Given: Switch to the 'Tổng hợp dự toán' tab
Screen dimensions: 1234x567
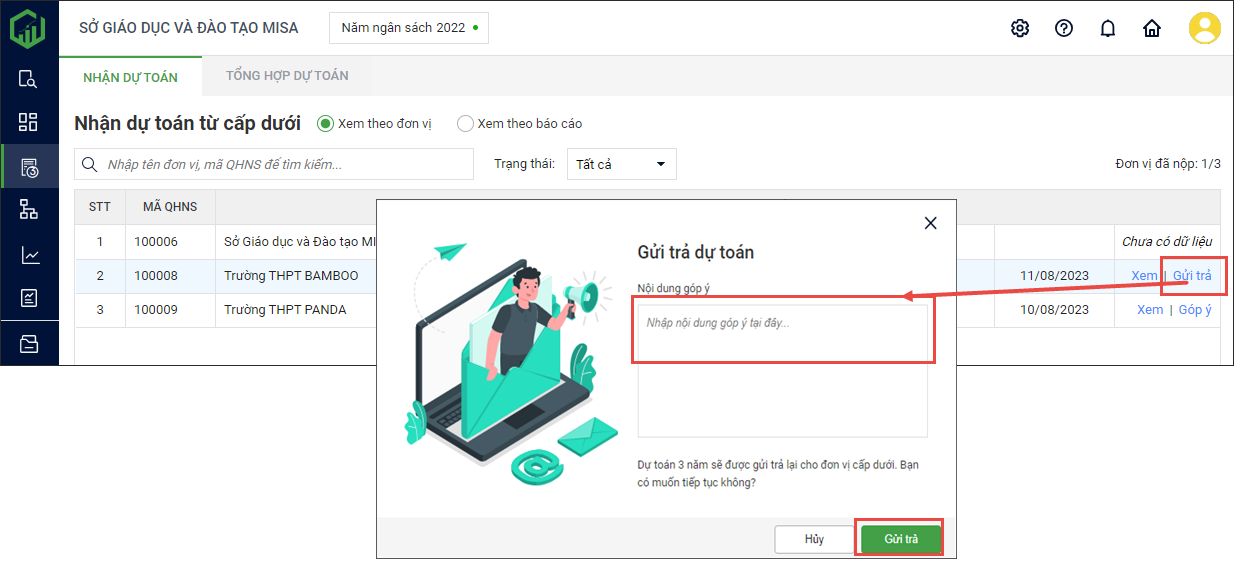Looking at the screenshot, I should tap(287, 76).
